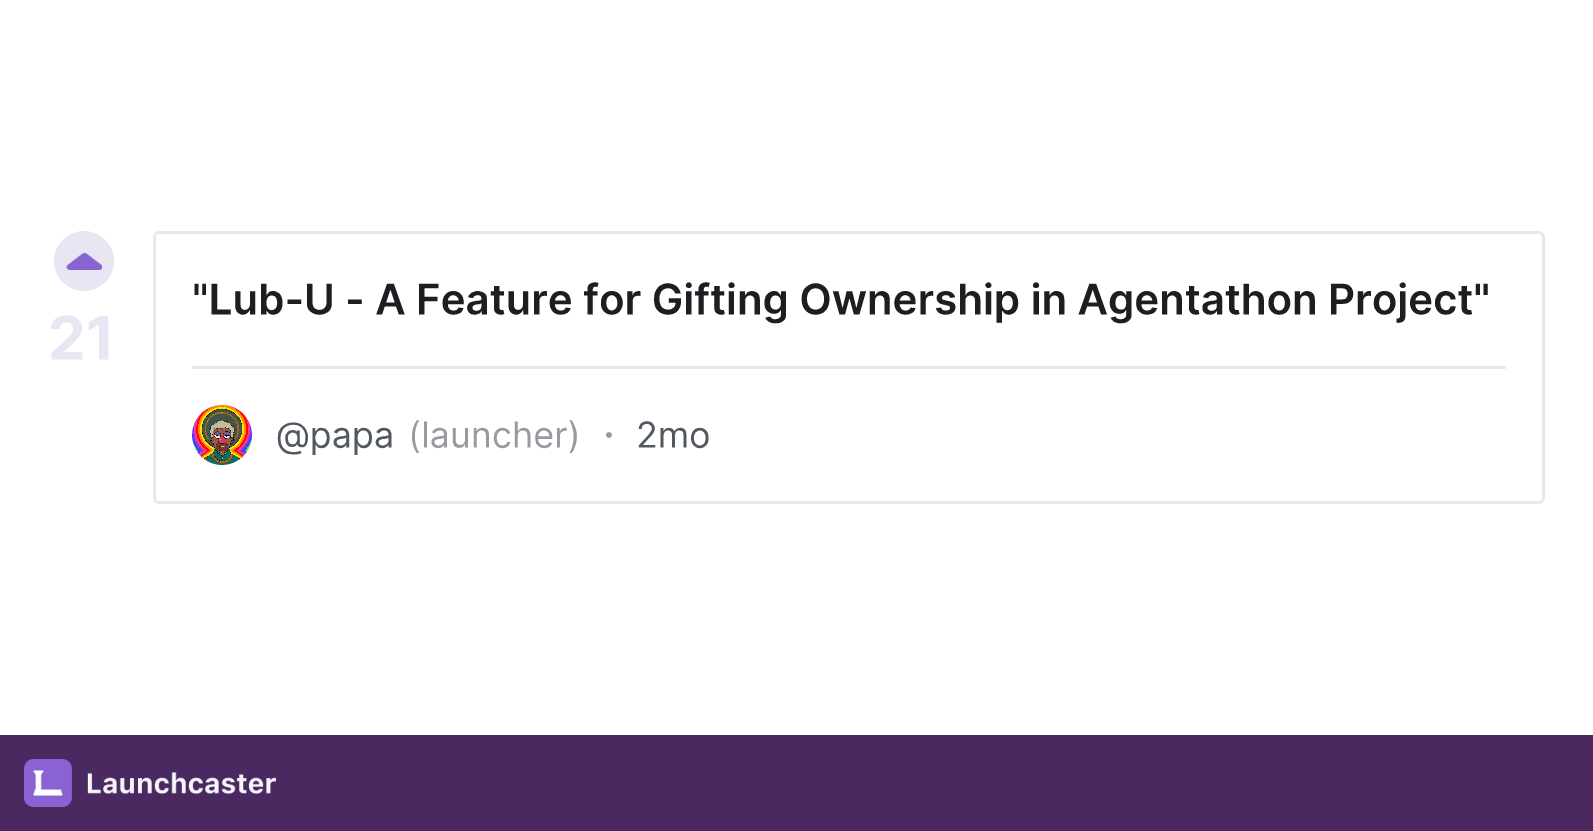The width and height of the screenshot is (1593, 831).
Task: Select the vote count 21
Action: click(81, 338)
